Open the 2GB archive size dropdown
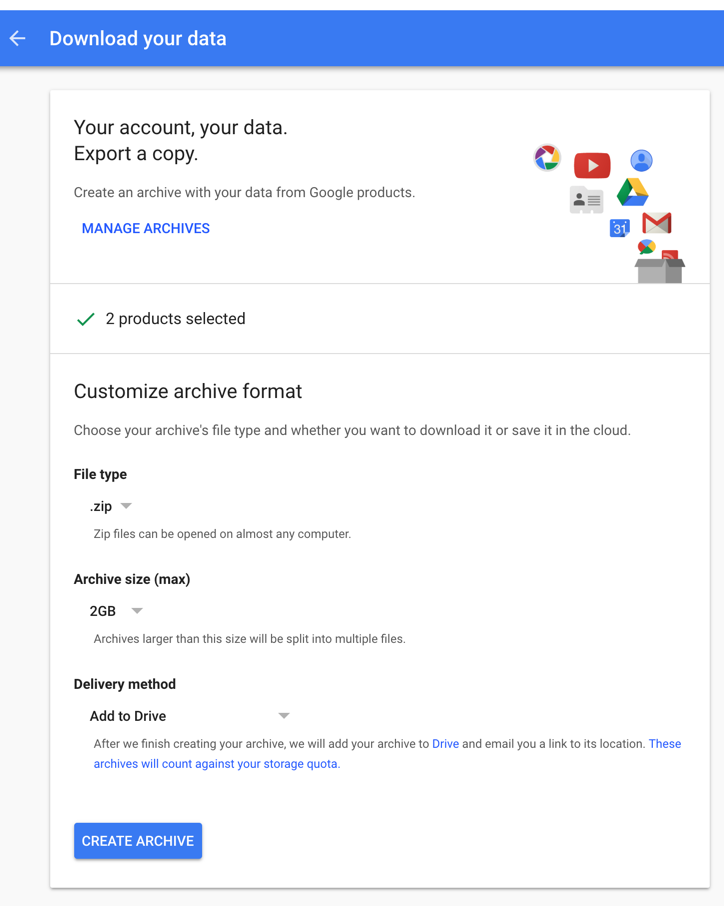Screen dimensions: 724x906 (x=116, y=611)
